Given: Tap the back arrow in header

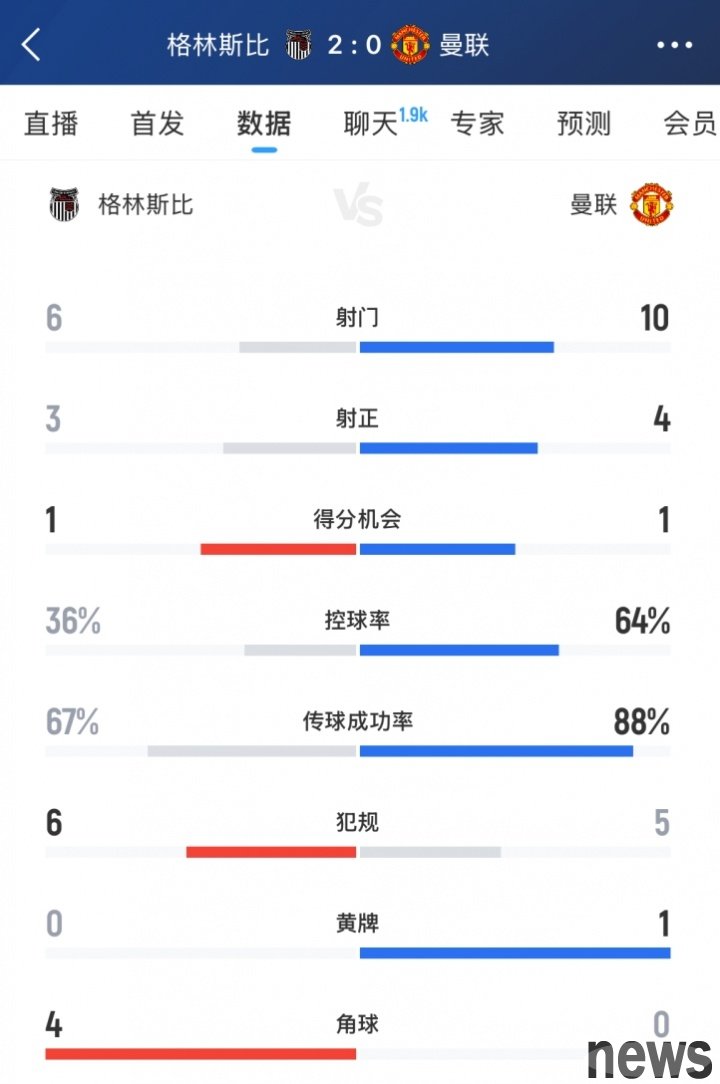Looking at the screenshot, I should (x=31, y=46).
